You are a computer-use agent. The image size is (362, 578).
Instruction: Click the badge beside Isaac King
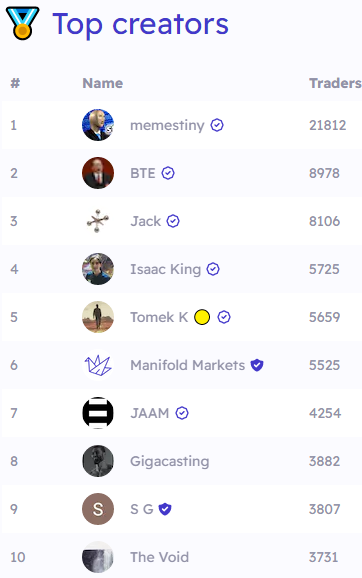213,269
